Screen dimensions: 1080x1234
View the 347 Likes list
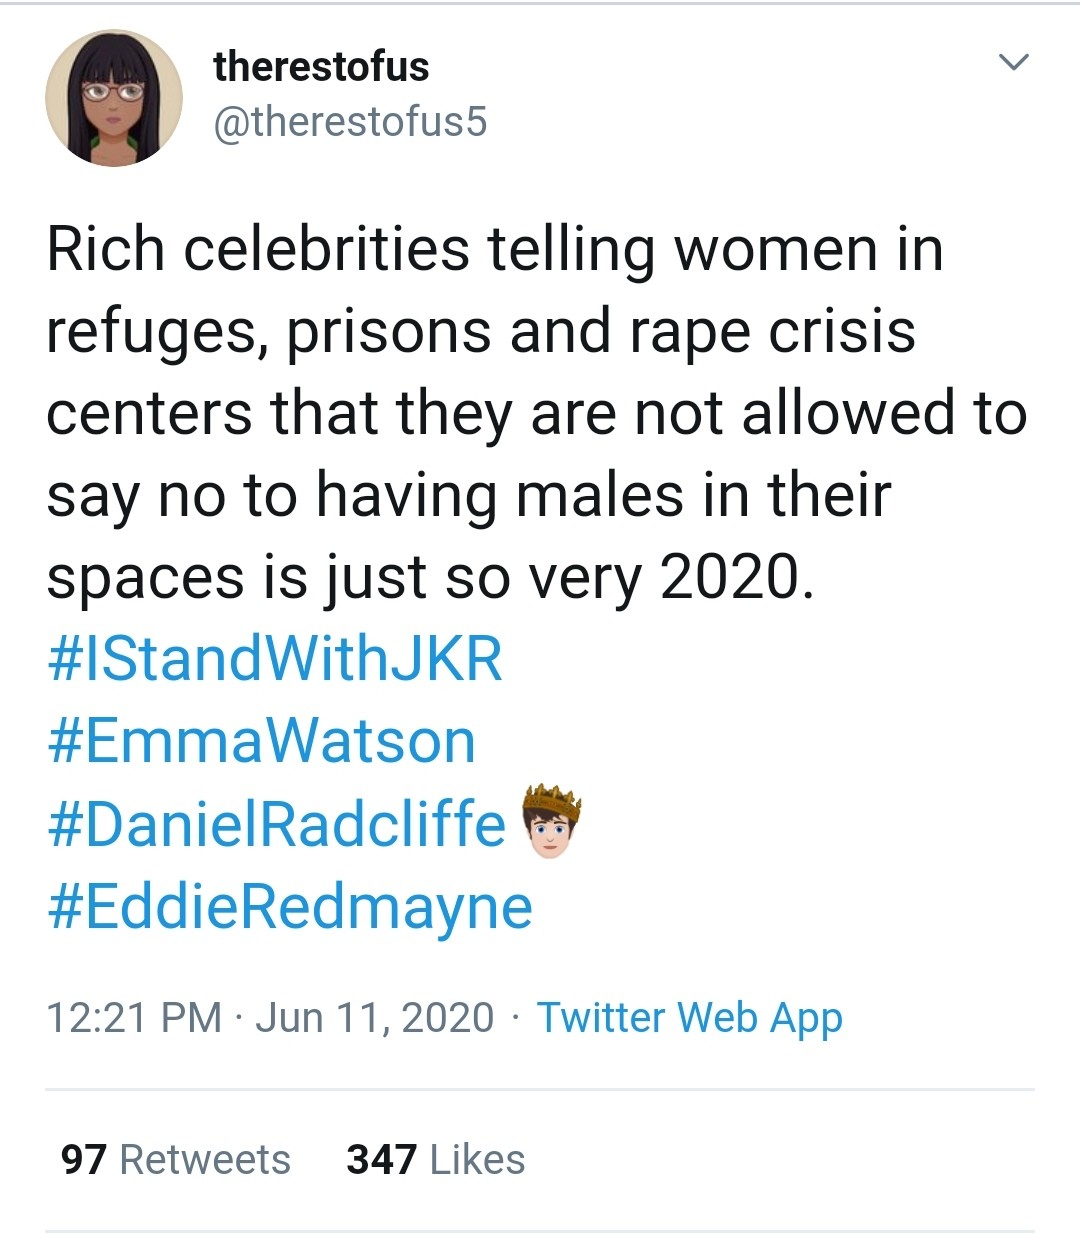(435, 1159)
